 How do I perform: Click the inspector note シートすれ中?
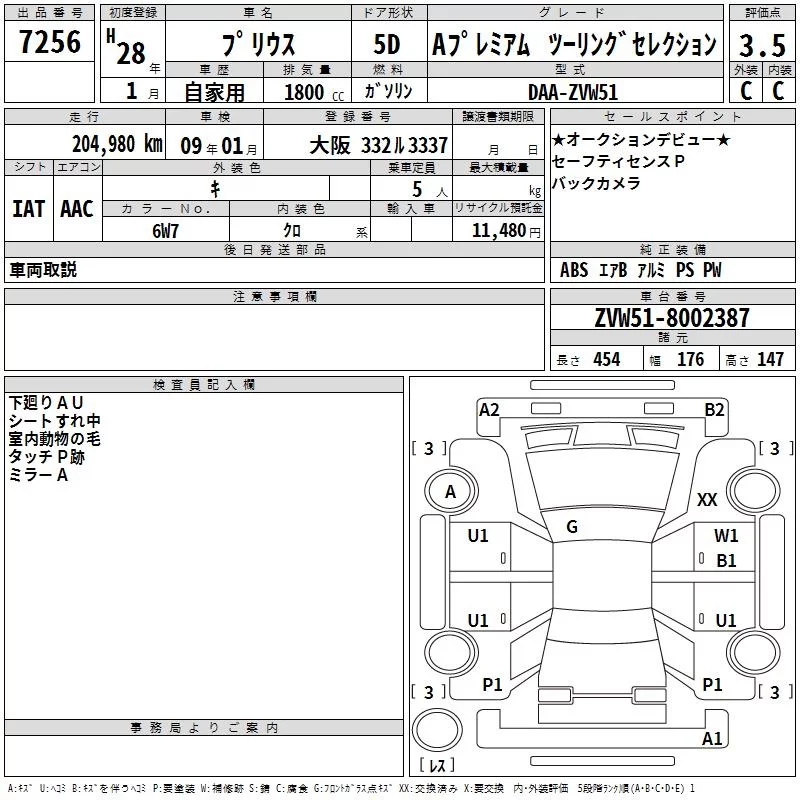coord(55,420)
